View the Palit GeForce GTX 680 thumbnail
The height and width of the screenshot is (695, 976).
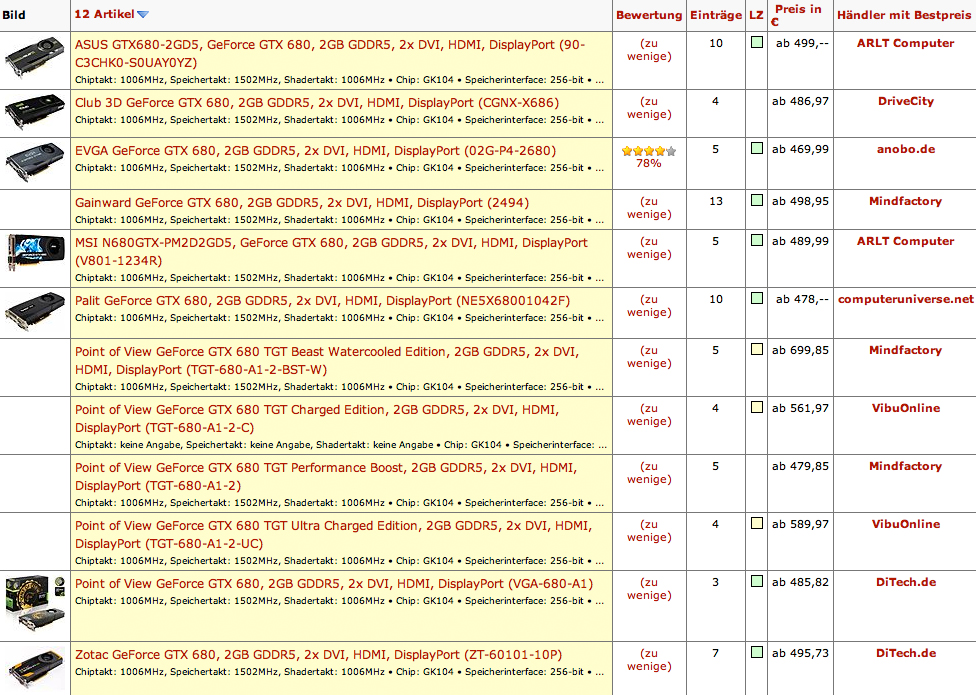(x=35, y=311)
